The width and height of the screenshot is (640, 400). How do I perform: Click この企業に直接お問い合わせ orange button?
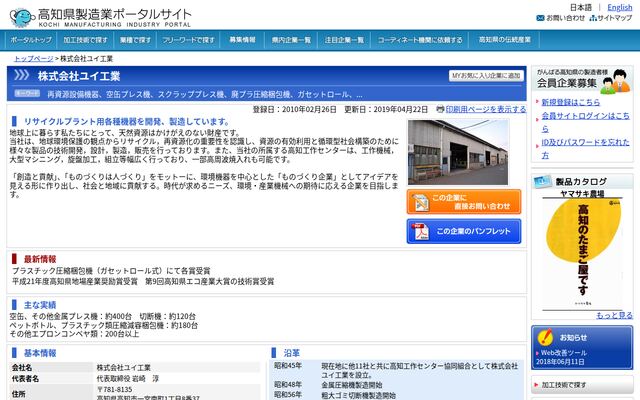(464, 202)
